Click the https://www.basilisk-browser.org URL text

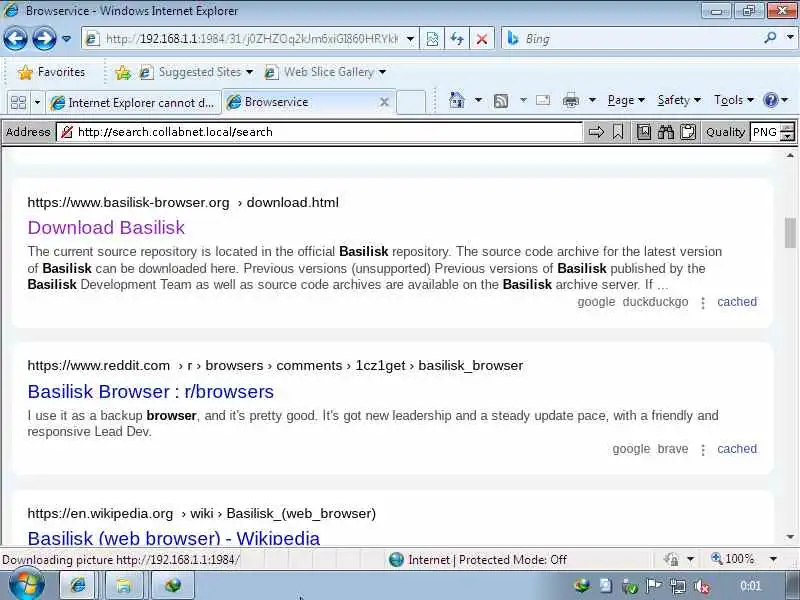tap(129, 203)
